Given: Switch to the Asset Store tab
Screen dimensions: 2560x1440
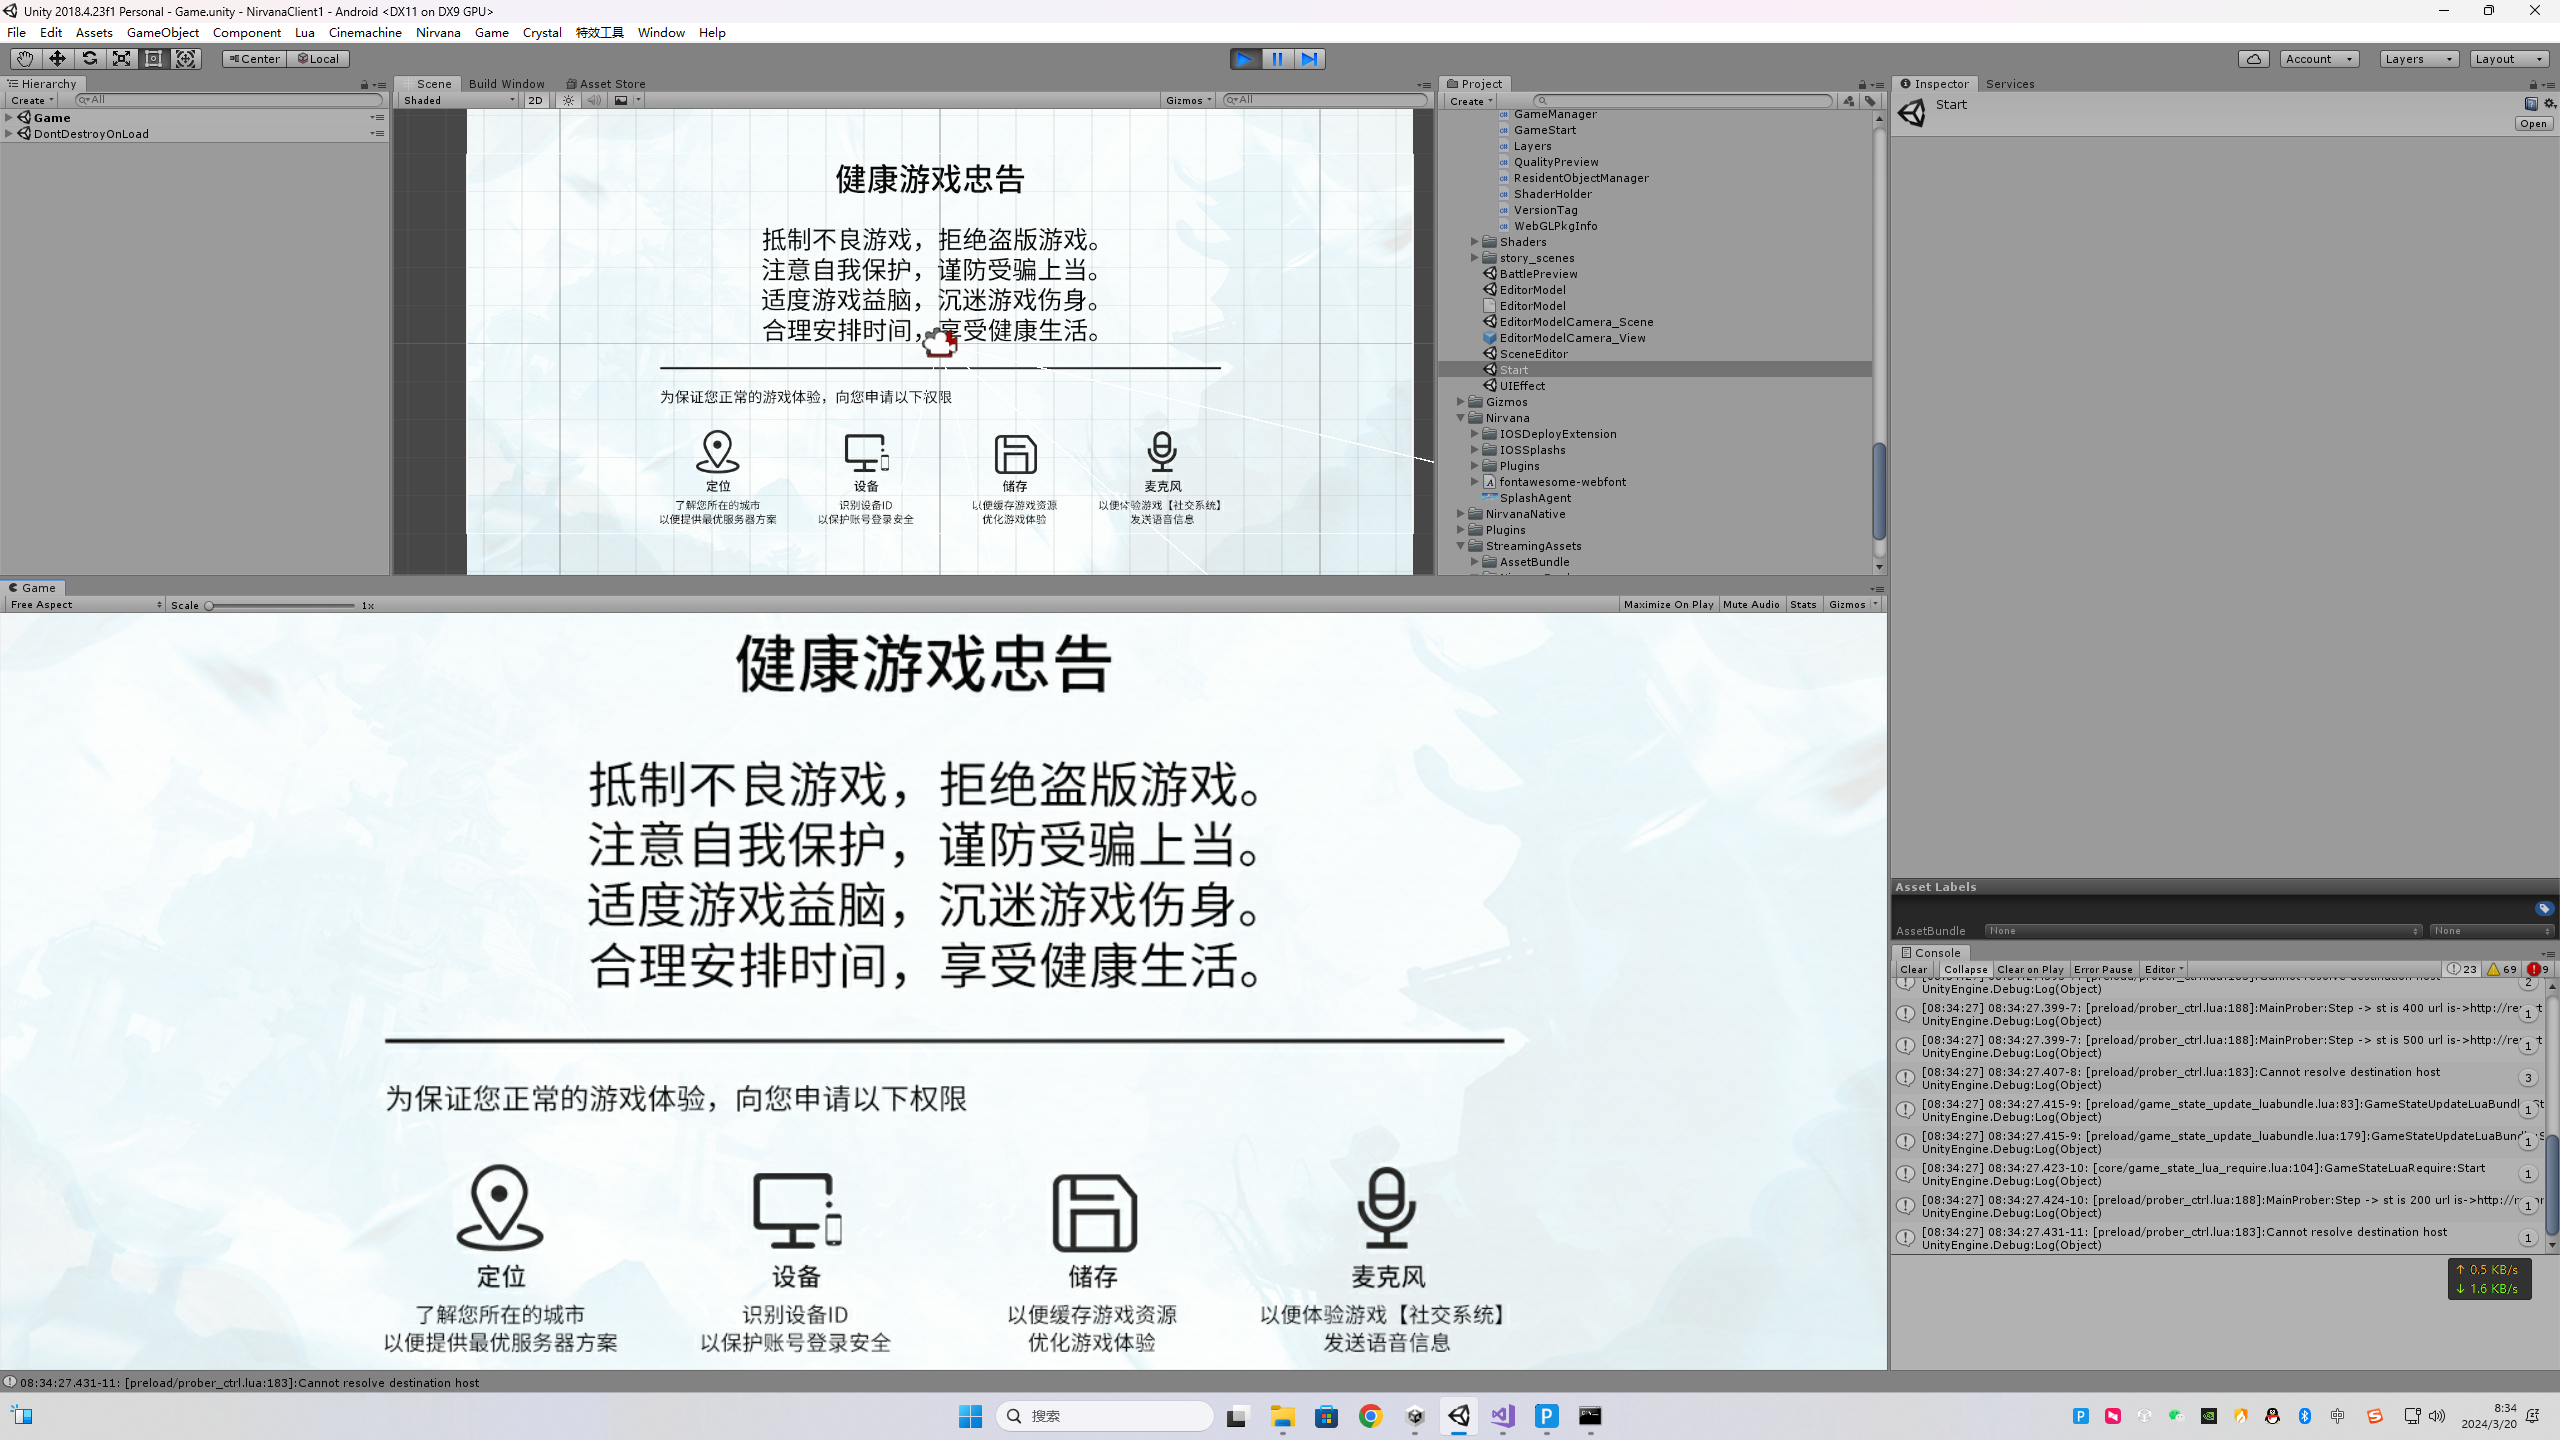Looking at the screenshot, I should coord(606,84).
